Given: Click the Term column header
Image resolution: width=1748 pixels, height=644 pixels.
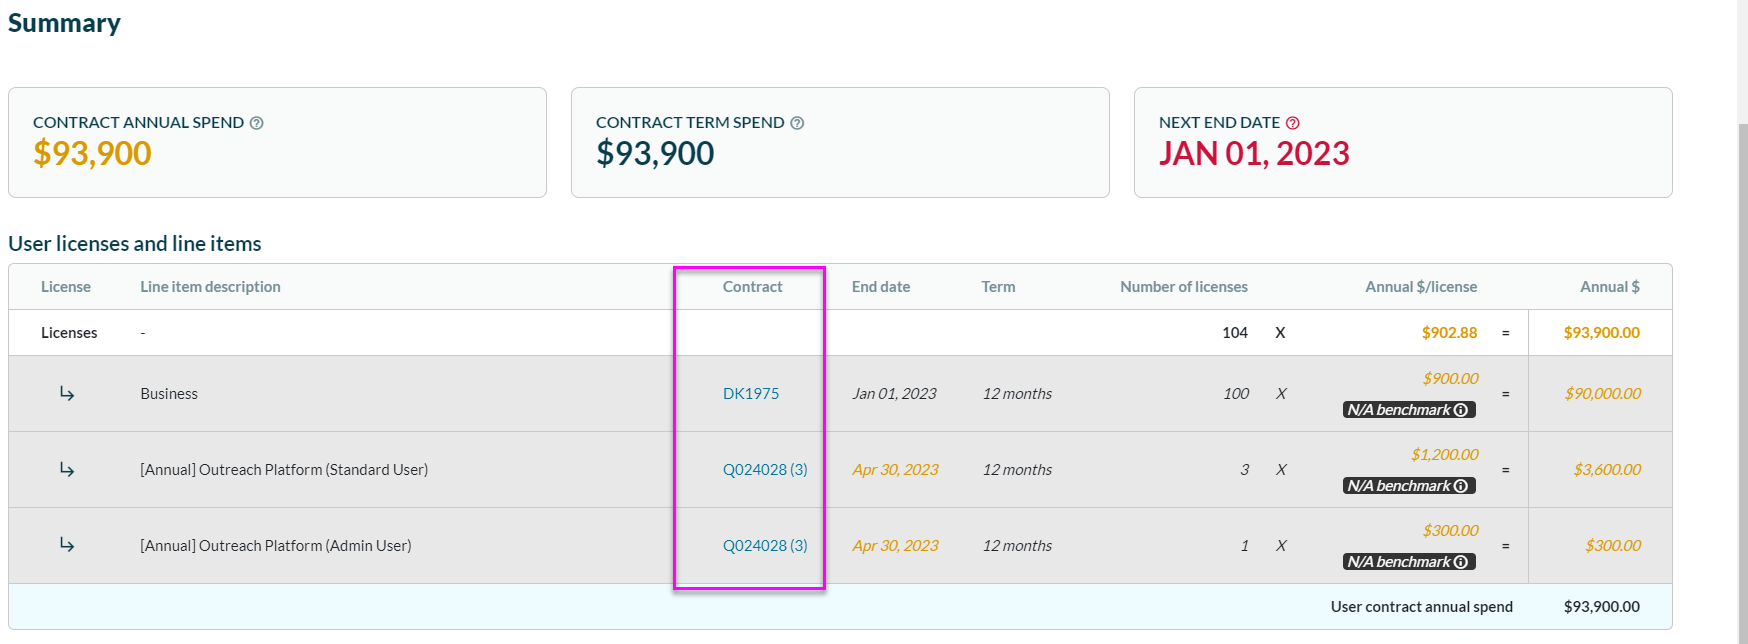Looking at the screenshot, I should point(998,287).
